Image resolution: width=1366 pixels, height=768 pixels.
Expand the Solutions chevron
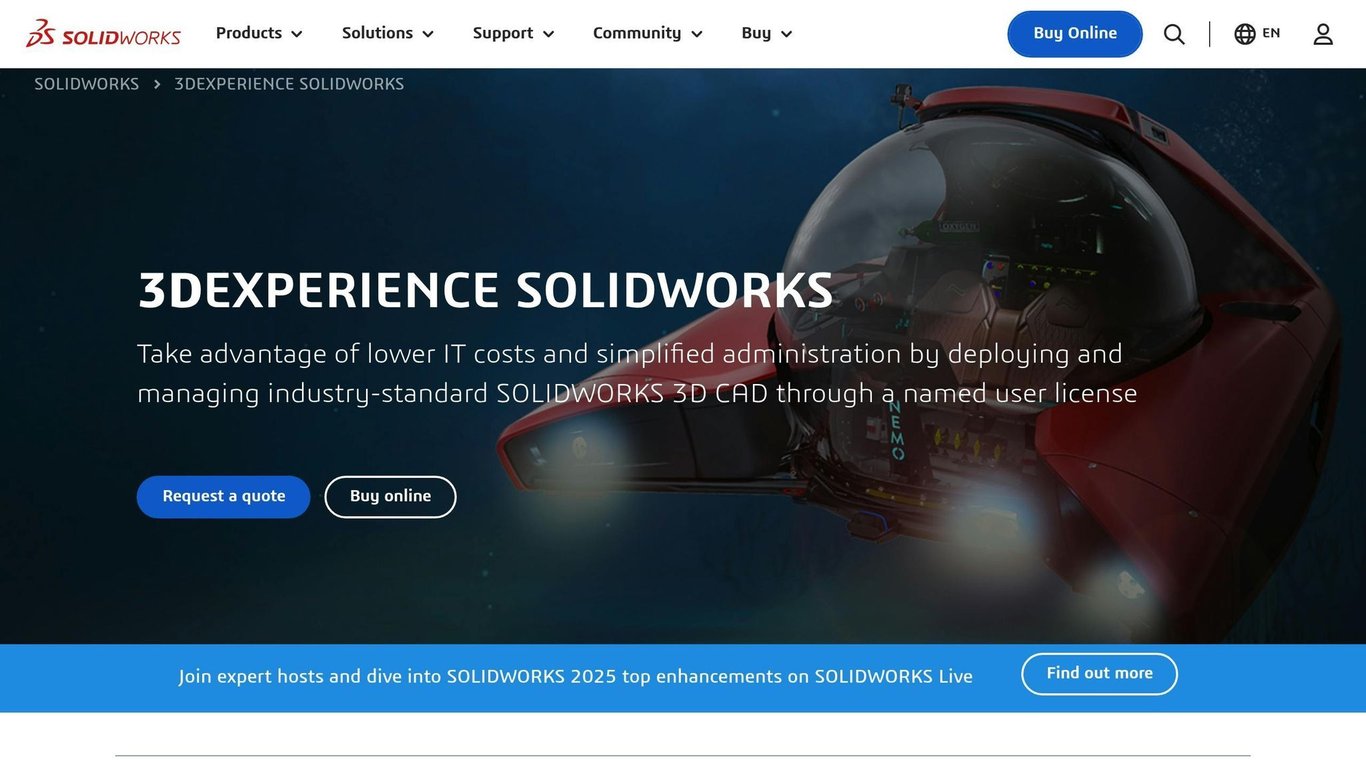coord(428,34)
